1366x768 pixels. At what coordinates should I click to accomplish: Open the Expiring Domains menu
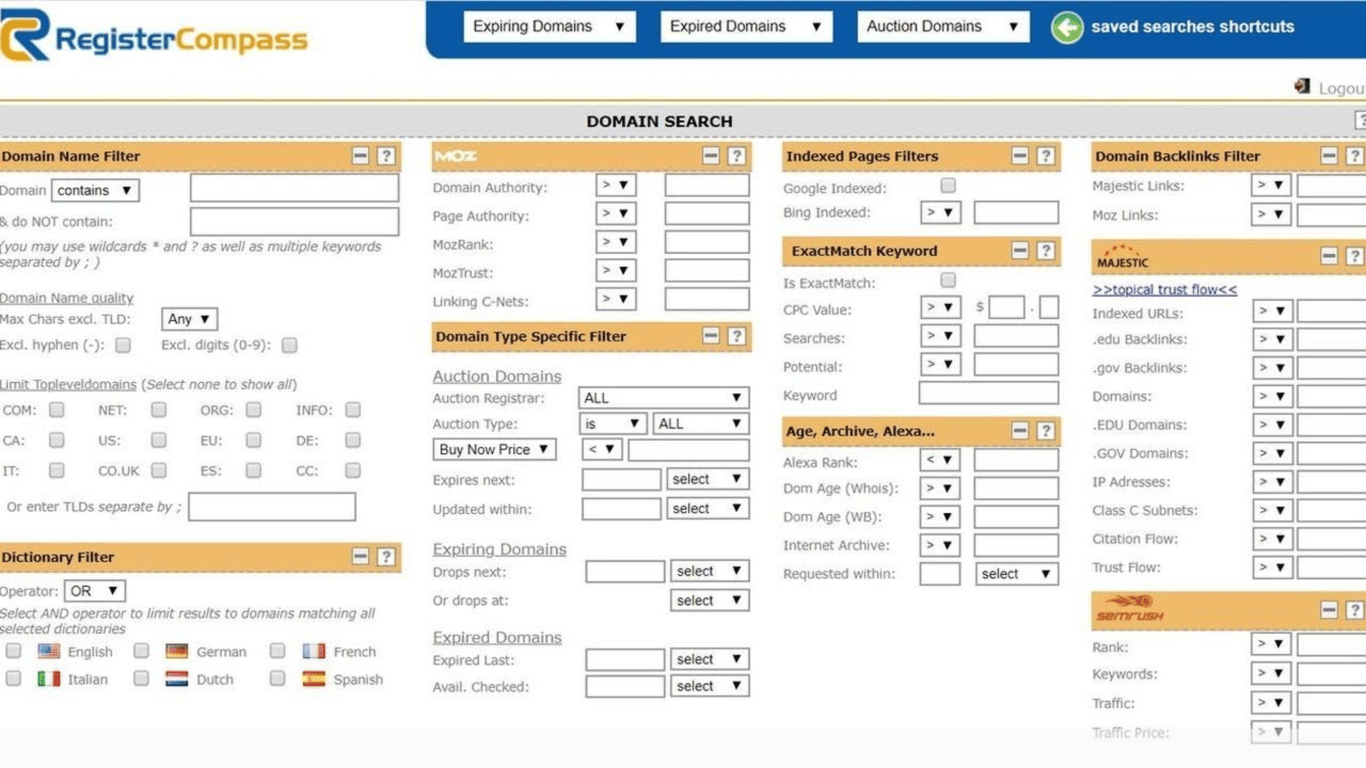coord(550,27)
